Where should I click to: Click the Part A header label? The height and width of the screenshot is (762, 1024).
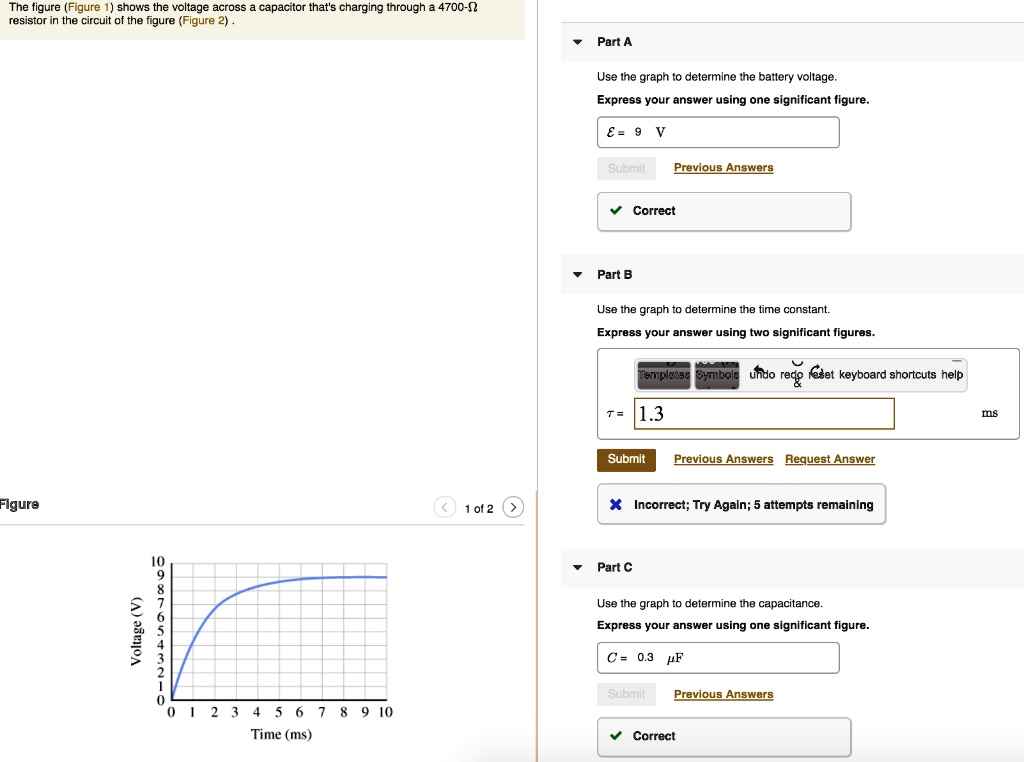coord(615,42)
